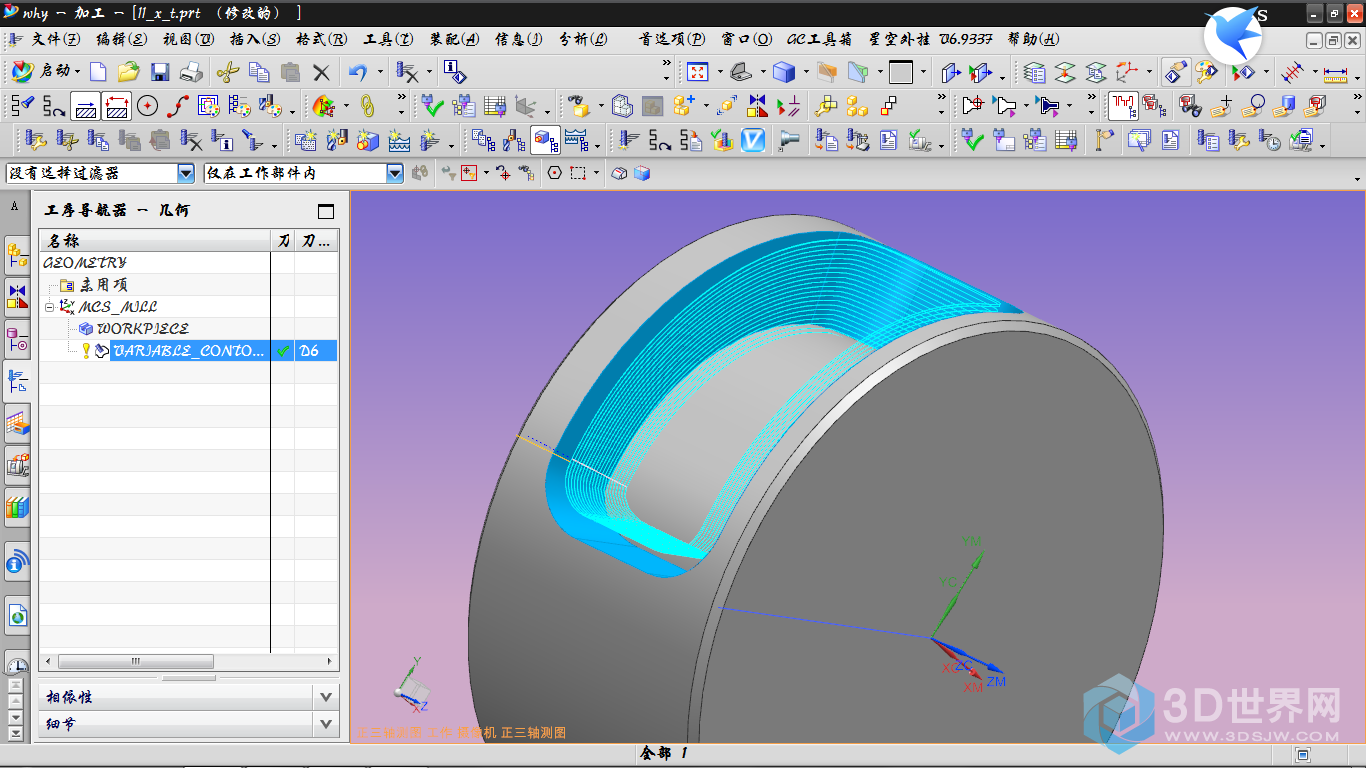The height and width of the screenshot is (768, 1366).
Task: Maximize the navigator panel with square button
Action: tap(325, 211)
